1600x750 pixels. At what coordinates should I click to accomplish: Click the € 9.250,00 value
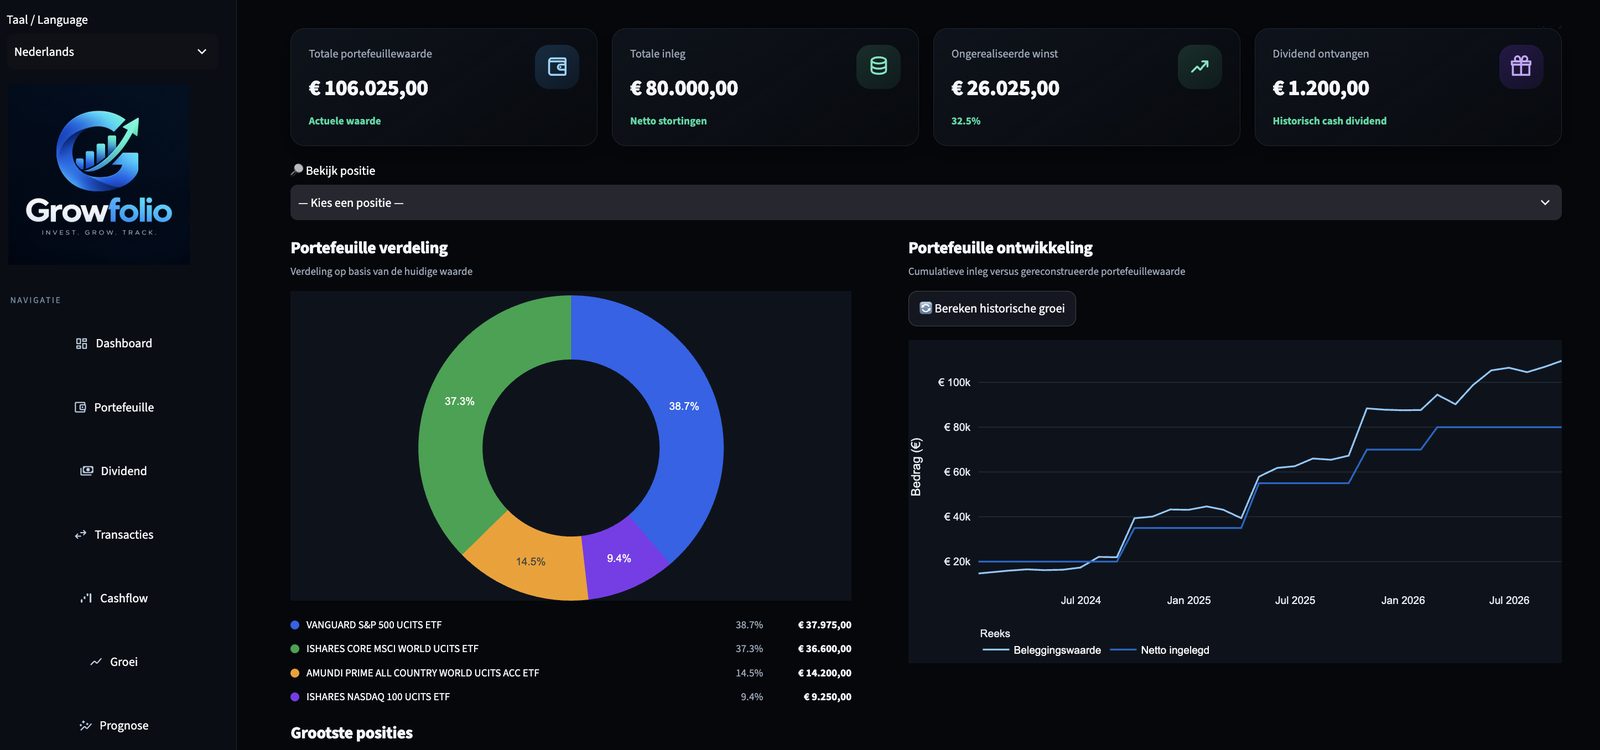[x=828, y=697]
